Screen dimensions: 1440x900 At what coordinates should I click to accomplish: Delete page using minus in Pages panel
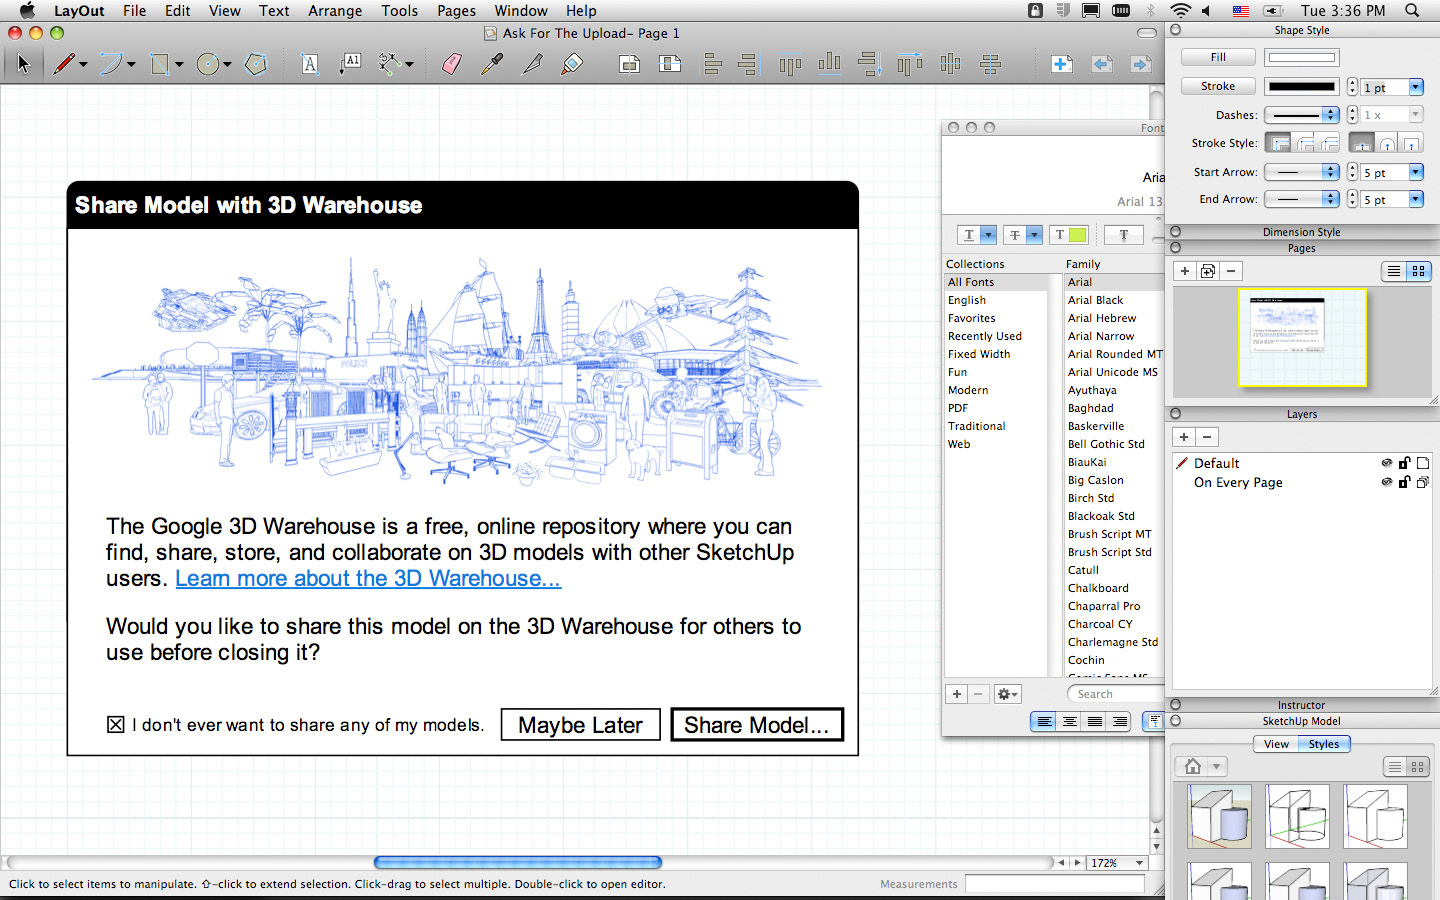click(x=1231, y=271)
